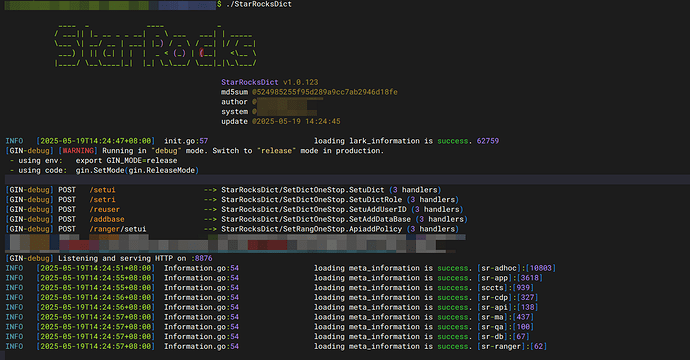
Task: Click the [sccts] cluster label
Action: (492, 288)
